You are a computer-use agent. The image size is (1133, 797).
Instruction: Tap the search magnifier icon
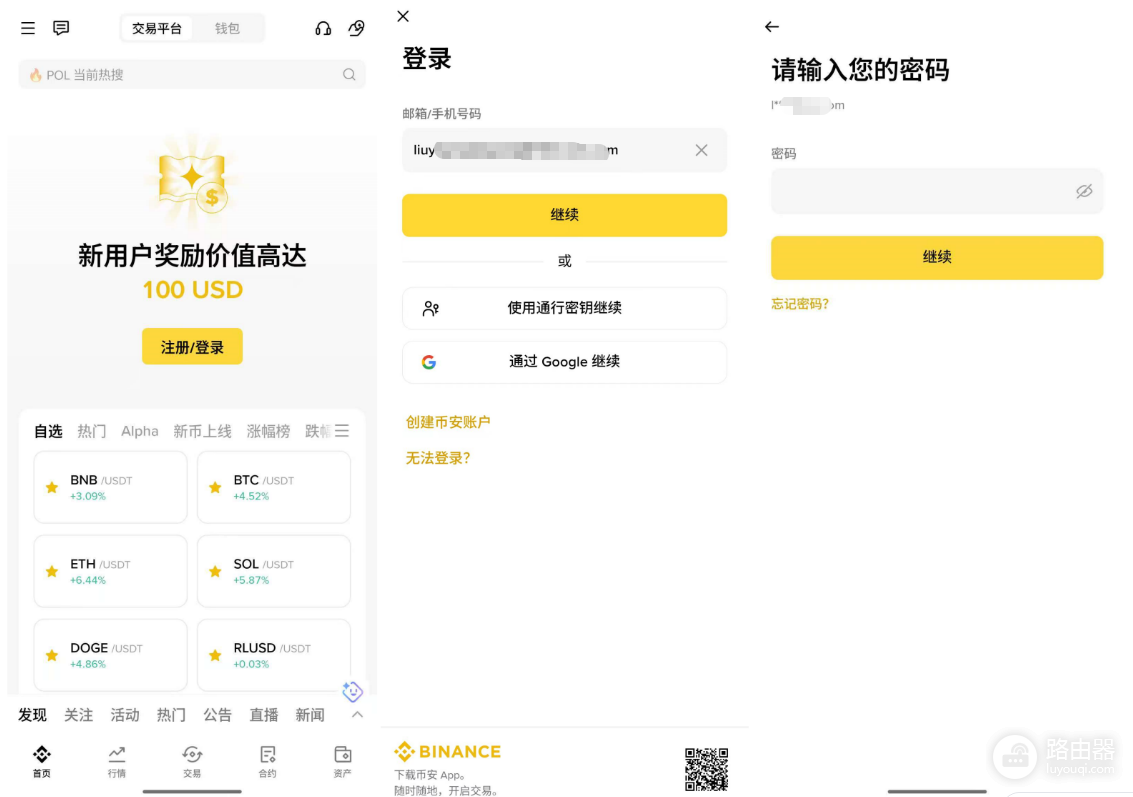349,74
